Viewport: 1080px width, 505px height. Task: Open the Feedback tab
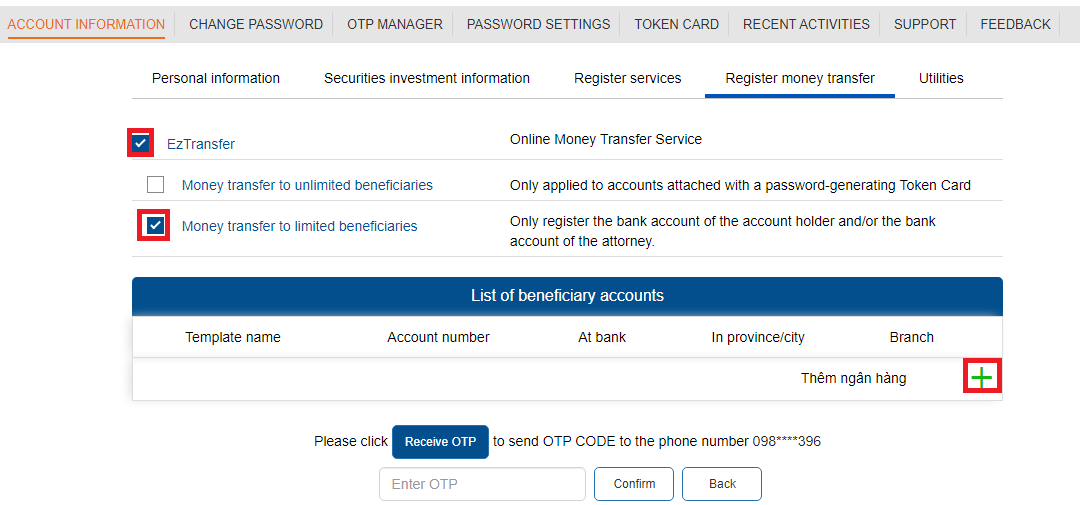tap(1015, 24)
